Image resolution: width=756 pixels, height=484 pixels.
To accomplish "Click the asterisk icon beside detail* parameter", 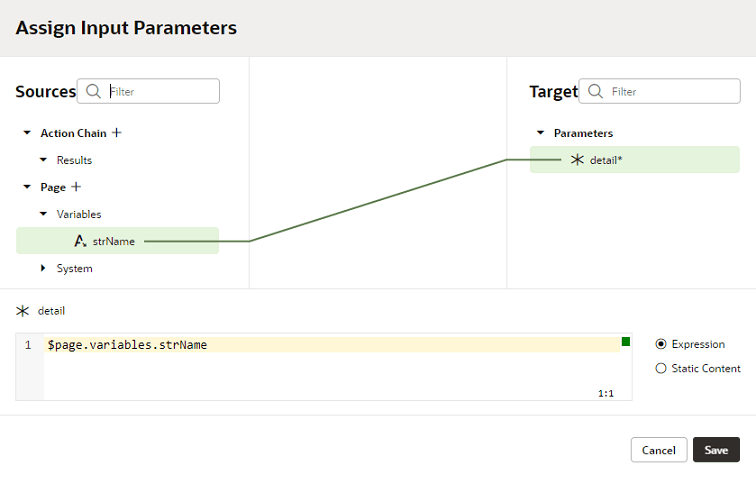I will pos(577,160).
